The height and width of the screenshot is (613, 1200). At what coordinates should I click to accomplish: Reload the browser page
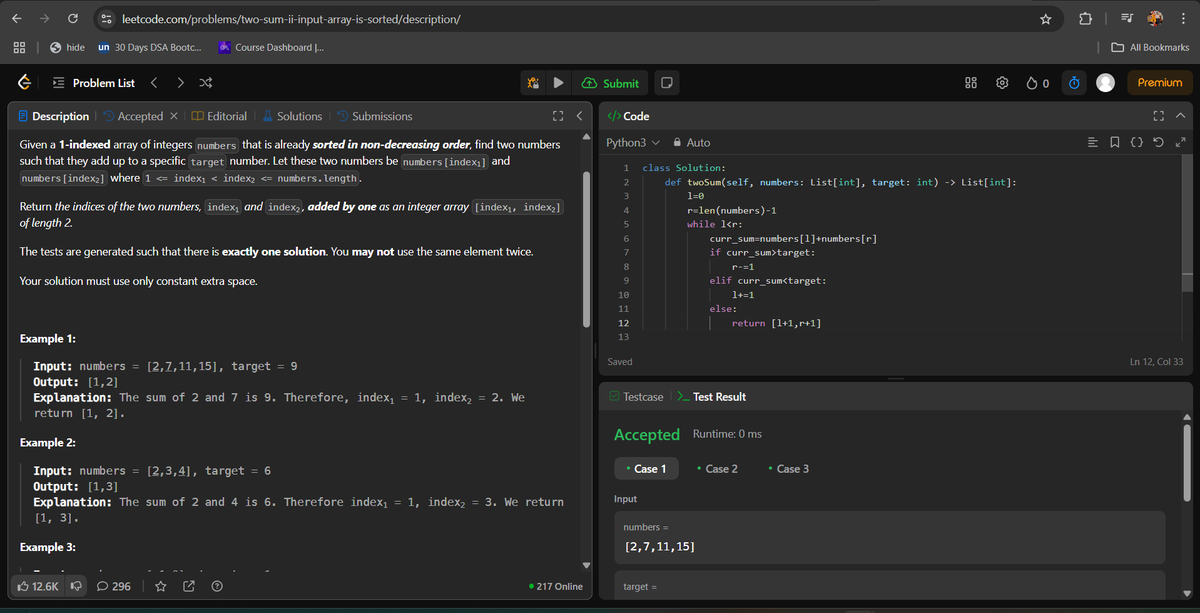tap(72, 19)
